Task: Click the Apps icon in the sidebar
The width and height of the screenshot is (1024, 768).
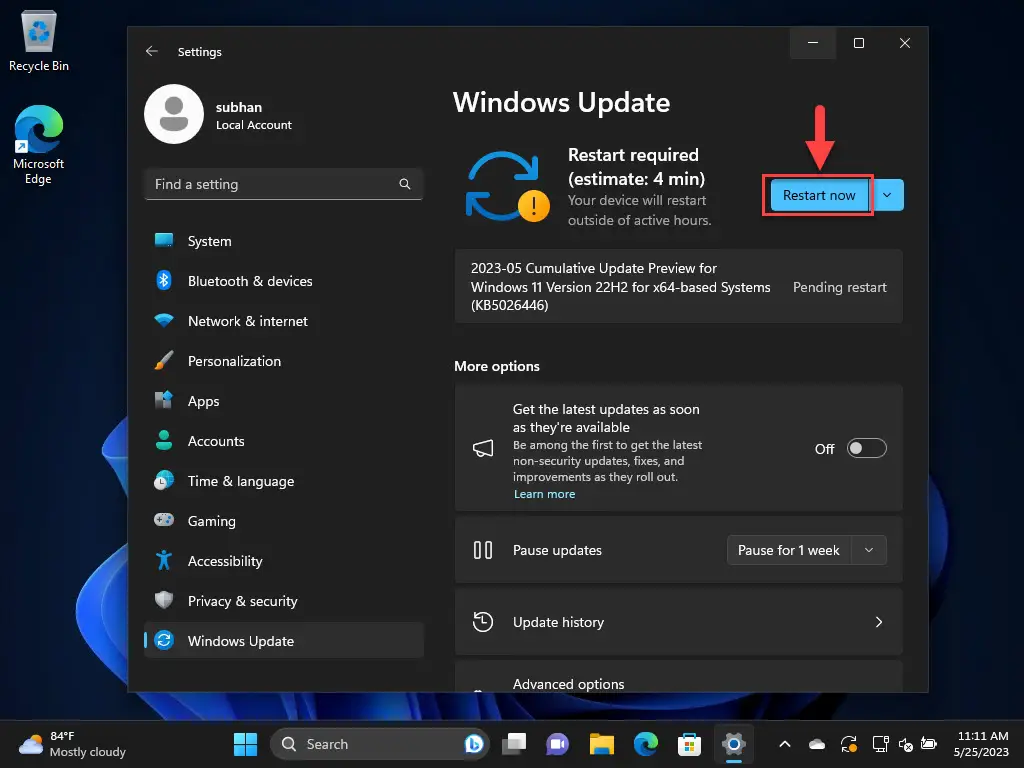Action: click(x=164, y=400)
